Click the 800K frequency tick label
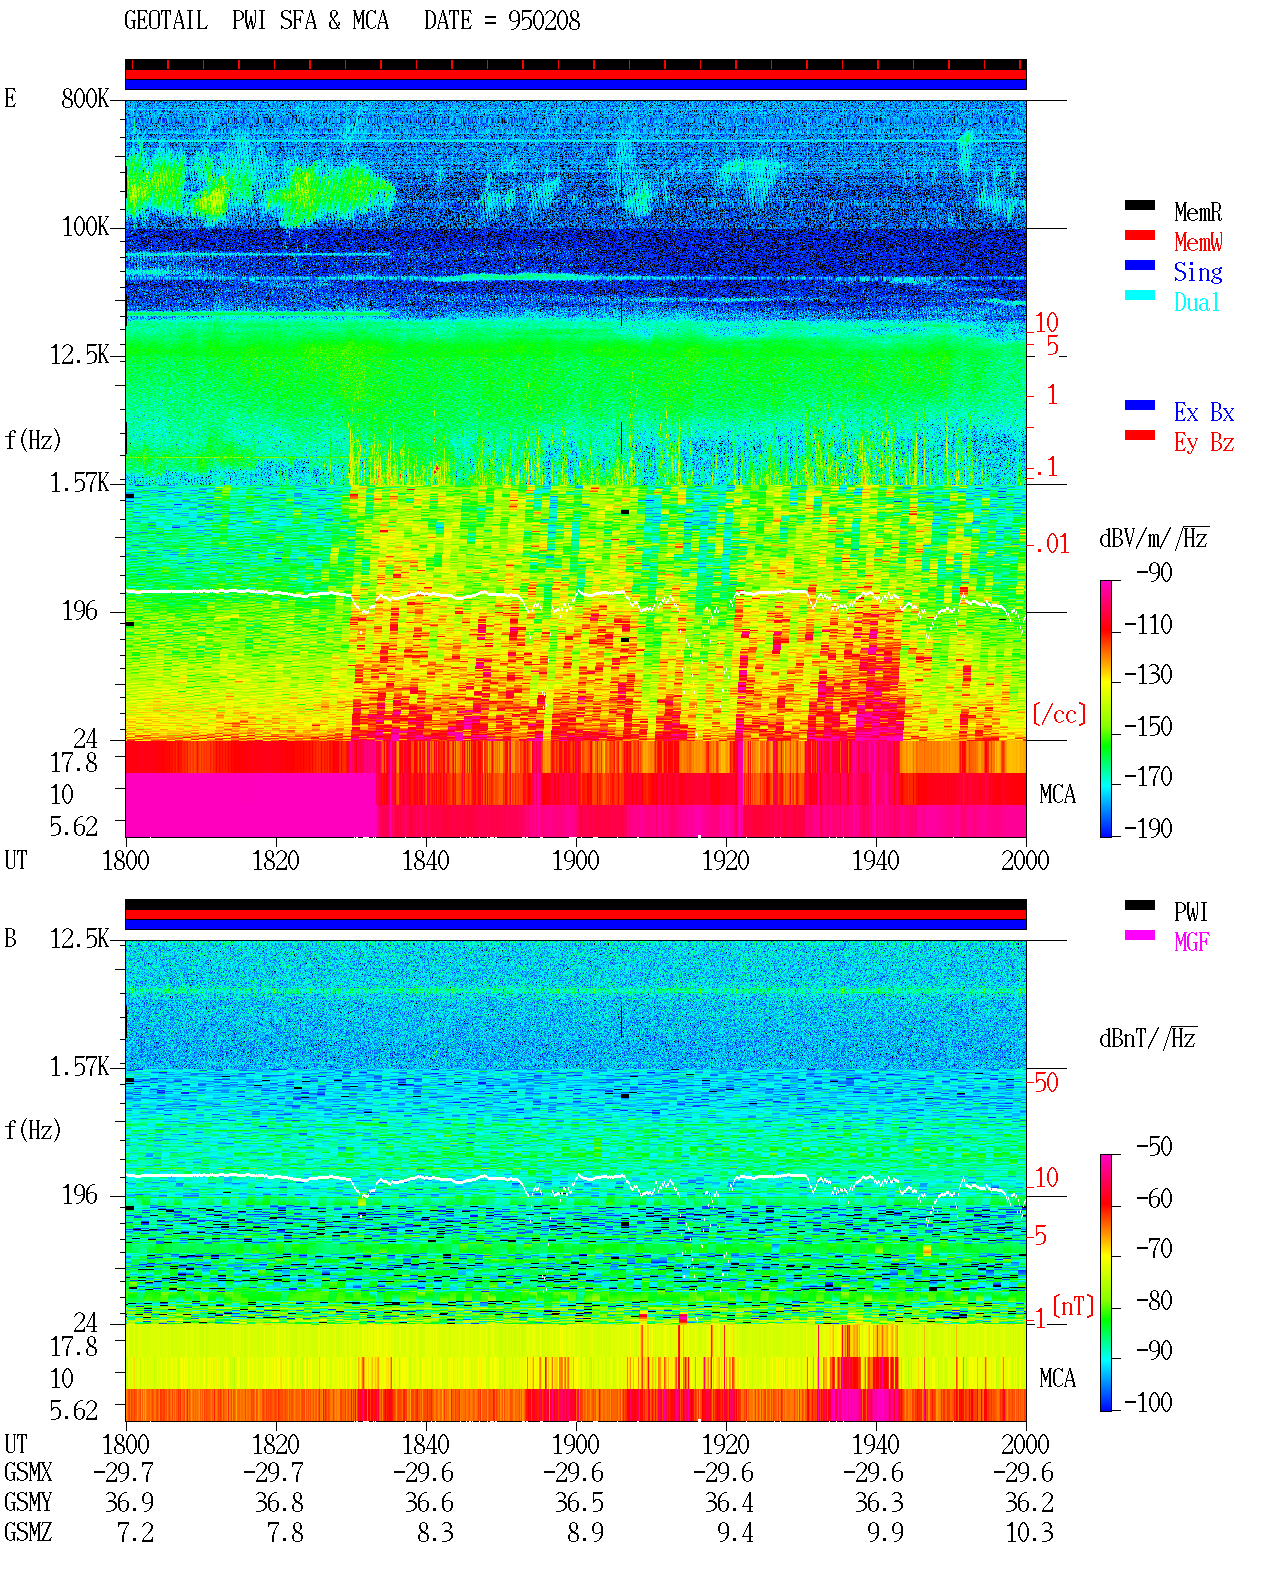This screenshot has width=1280, height=1593. (x=85, y=99)
